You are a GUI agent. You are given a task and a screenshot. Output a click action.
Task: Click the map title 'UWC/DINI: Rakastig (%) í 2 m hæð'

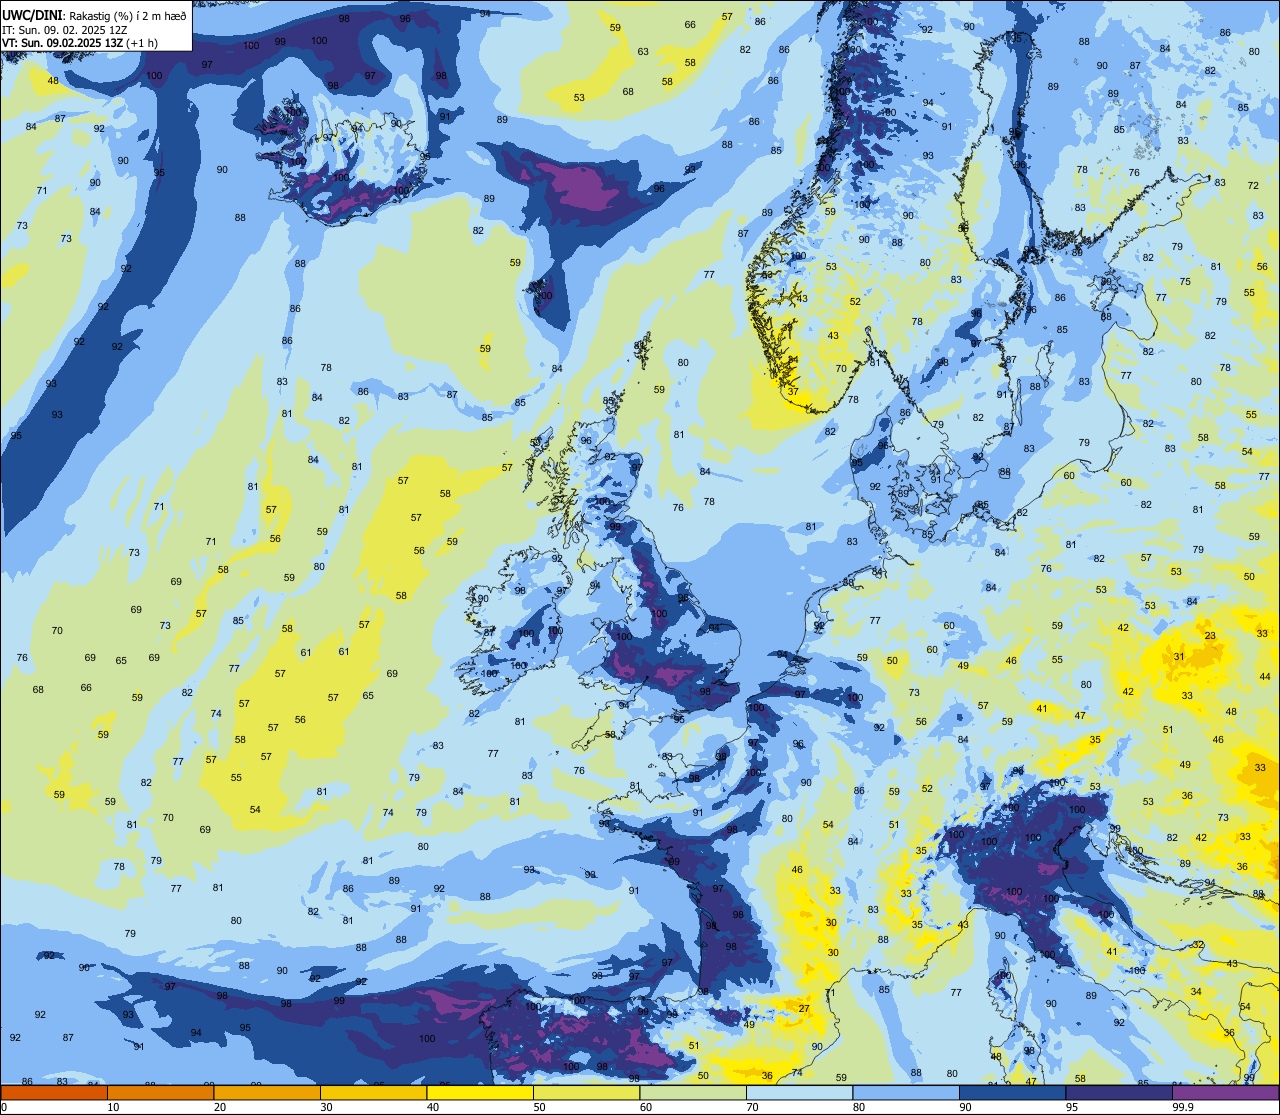click(95, 16)
